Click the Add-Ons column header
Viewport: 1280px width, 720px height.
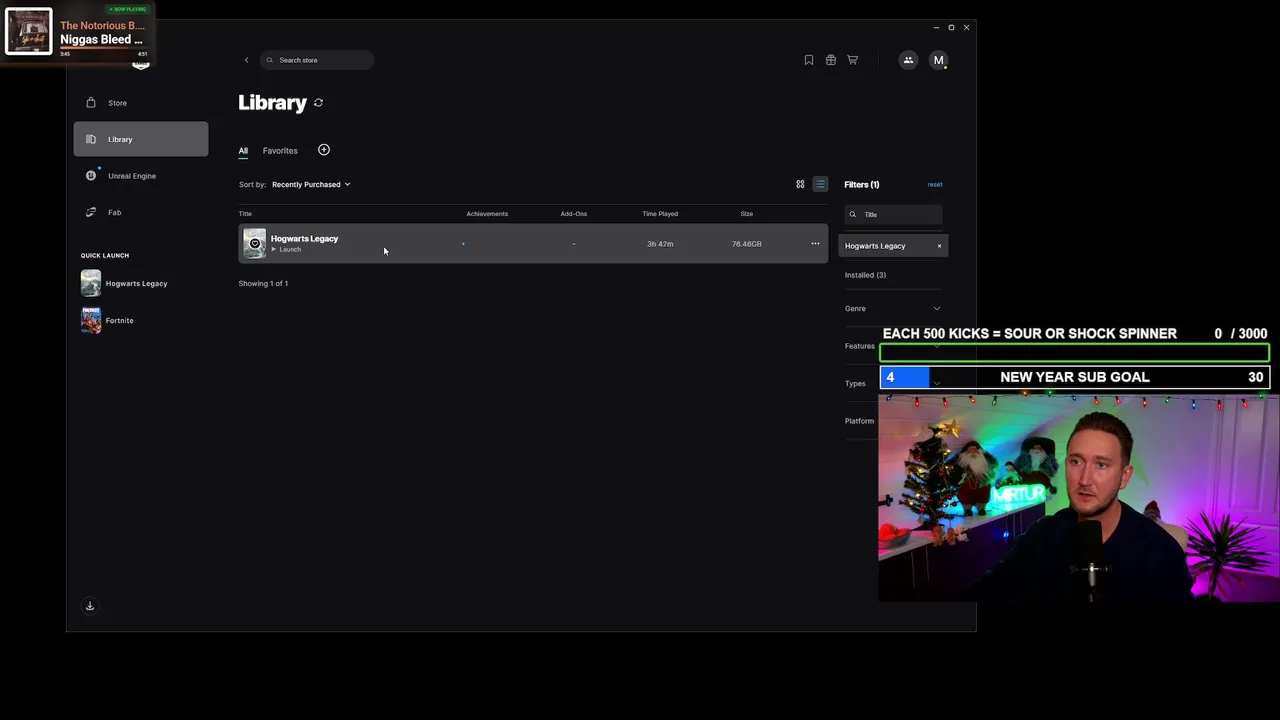(x=573, y=214)
